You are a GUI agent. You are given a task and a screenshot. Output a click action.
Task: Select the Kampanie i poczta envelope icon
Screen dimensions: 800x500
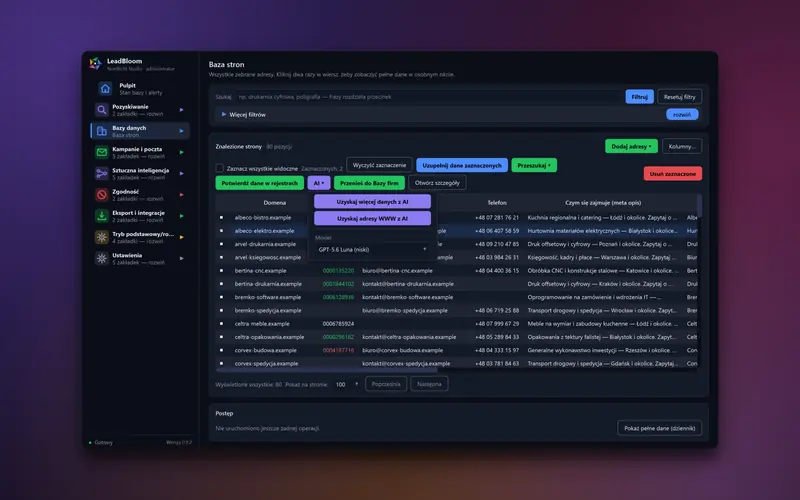pyautogui.click(x=102, y=152)
